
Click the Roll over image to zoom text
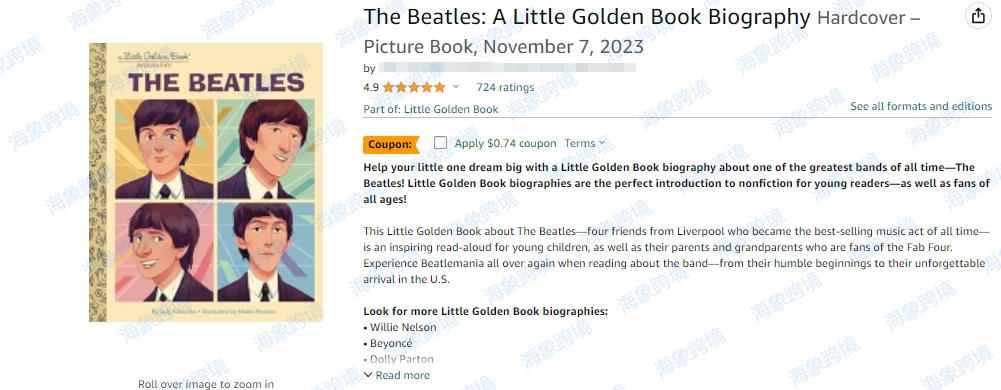click(x=206, y=384)
